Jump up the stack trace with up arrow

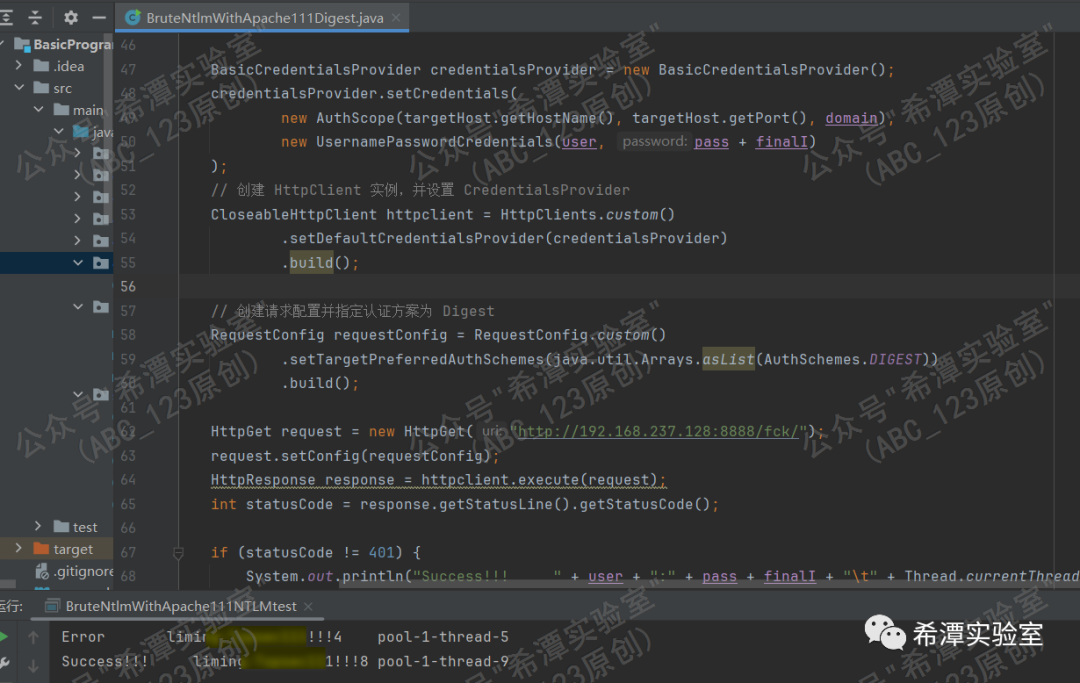point(33,637)
